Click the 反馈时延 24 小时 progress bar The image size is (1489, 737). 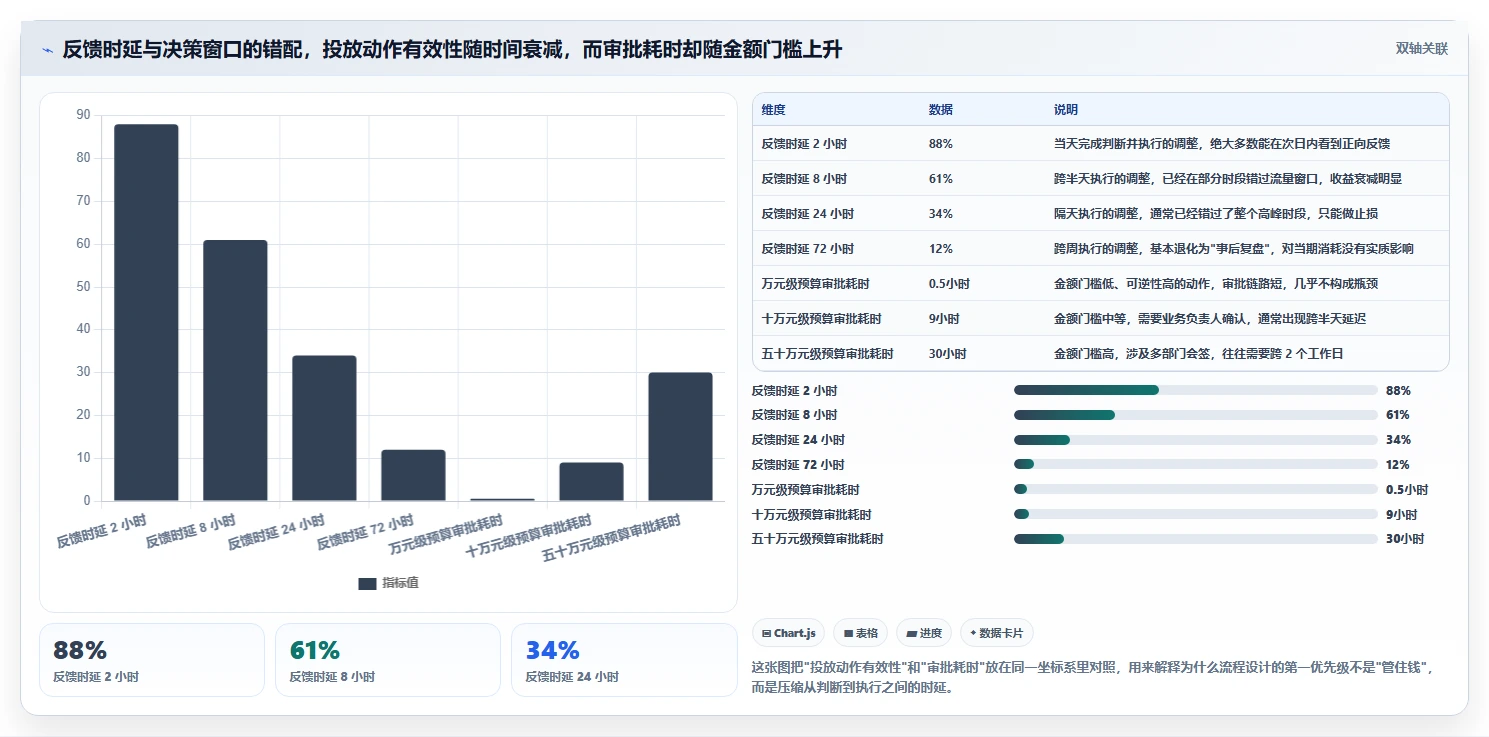pyautogui.click(x=1196, y=440)
